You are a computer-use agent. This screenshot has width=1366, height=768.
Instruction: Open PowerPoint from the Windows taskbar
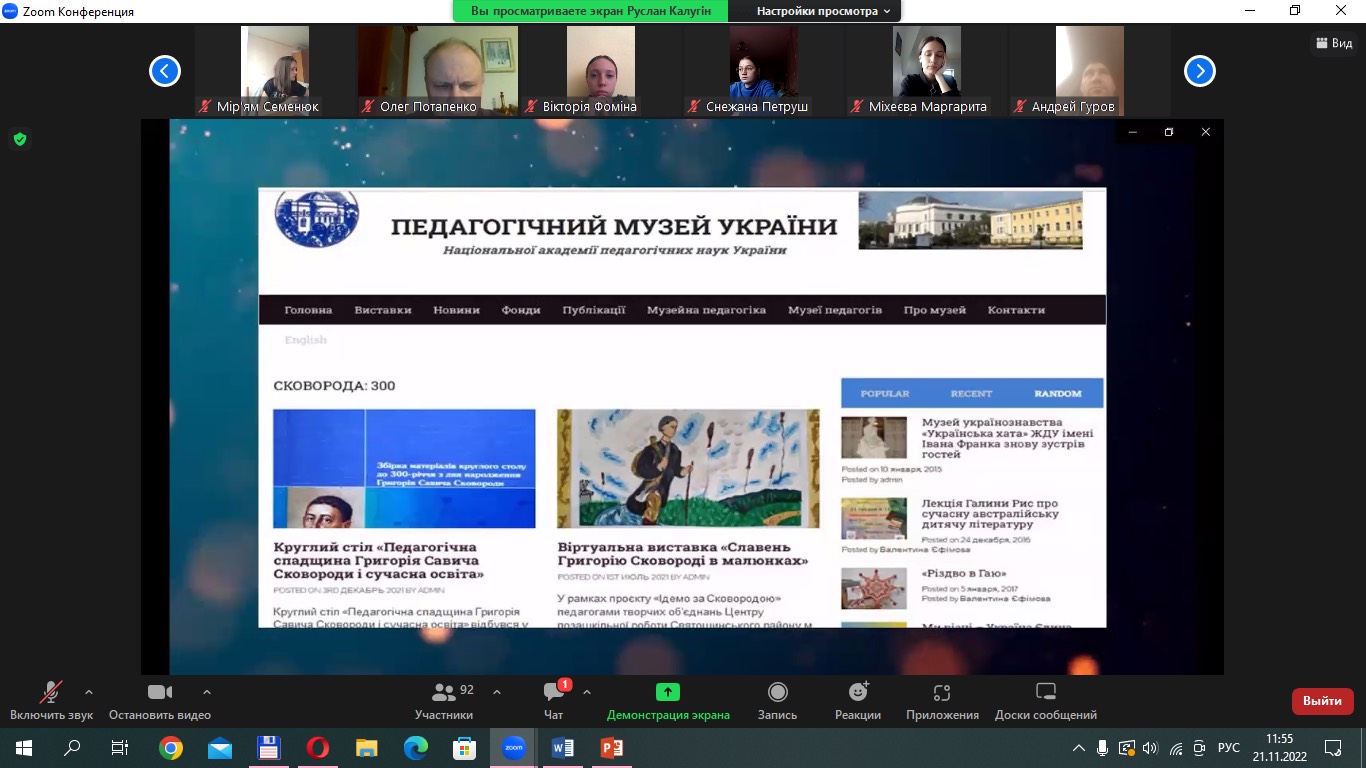pyautogui.click(x=611, y=747)
